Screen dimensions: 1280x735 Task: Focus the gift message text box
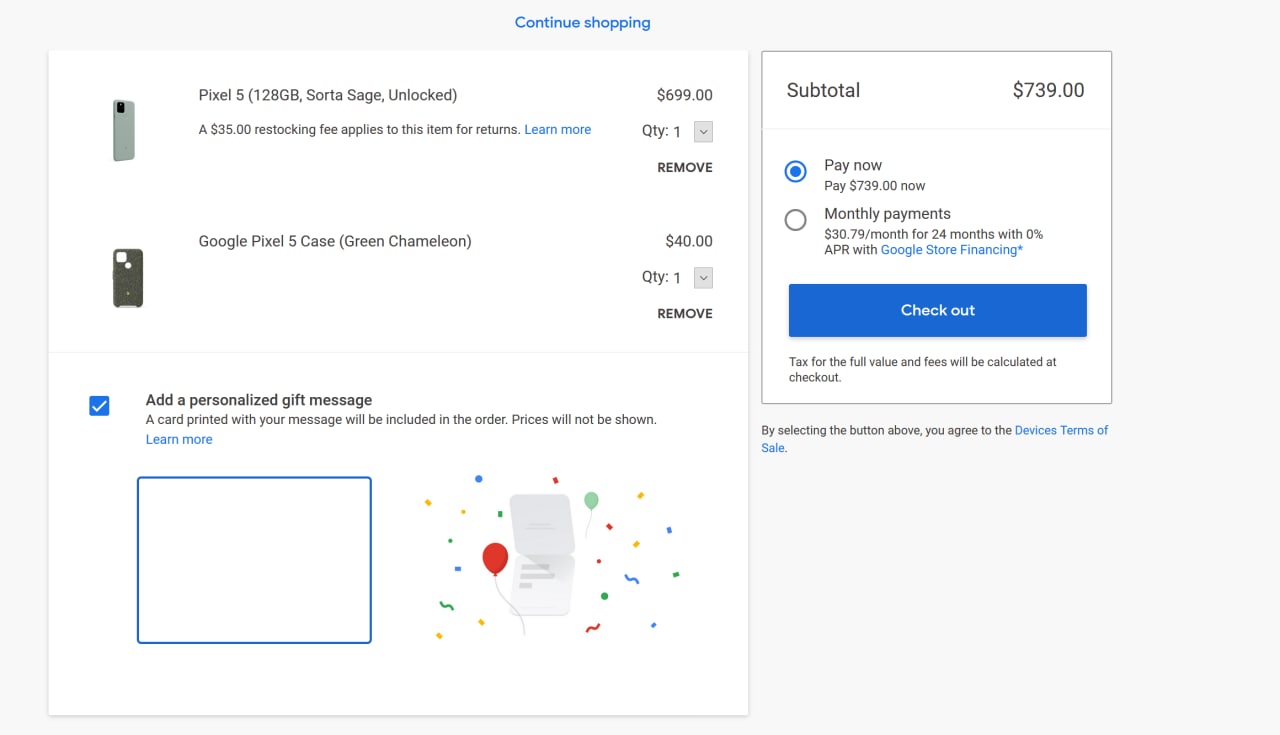coord(254,560)
